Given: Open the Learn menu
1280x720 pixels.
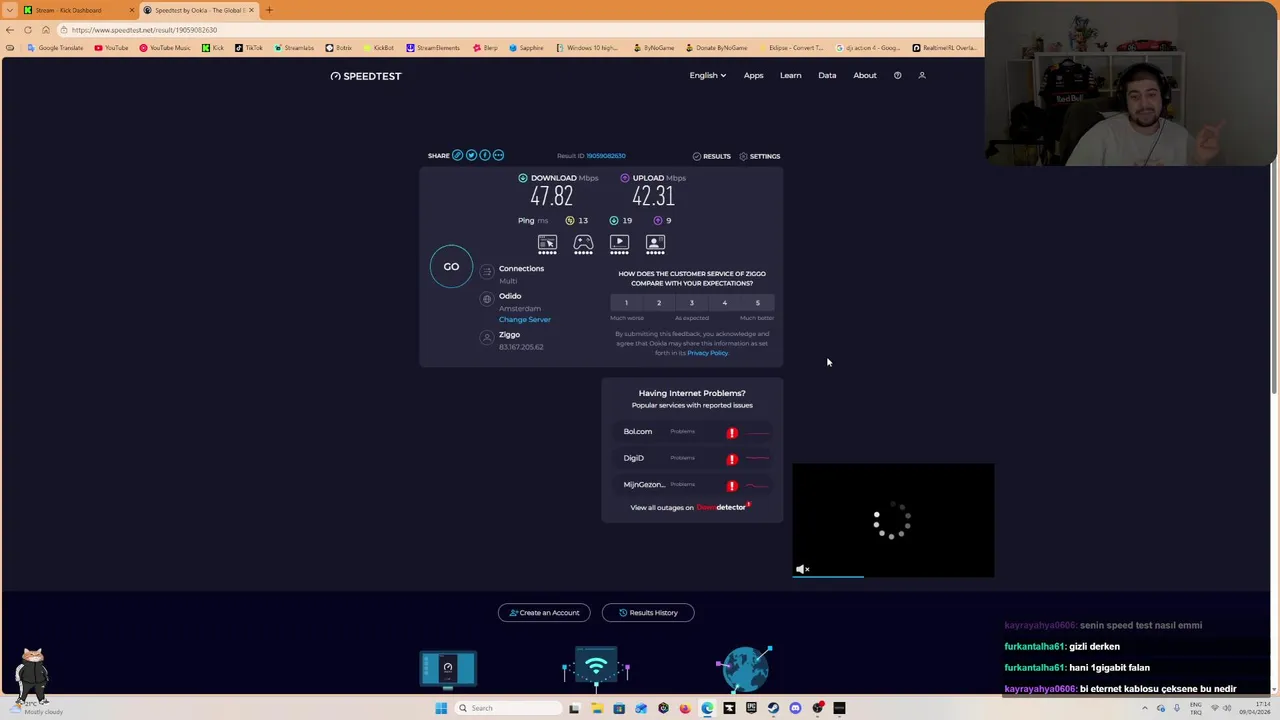Looking at the screenshot, I should [x=790, y=75].
